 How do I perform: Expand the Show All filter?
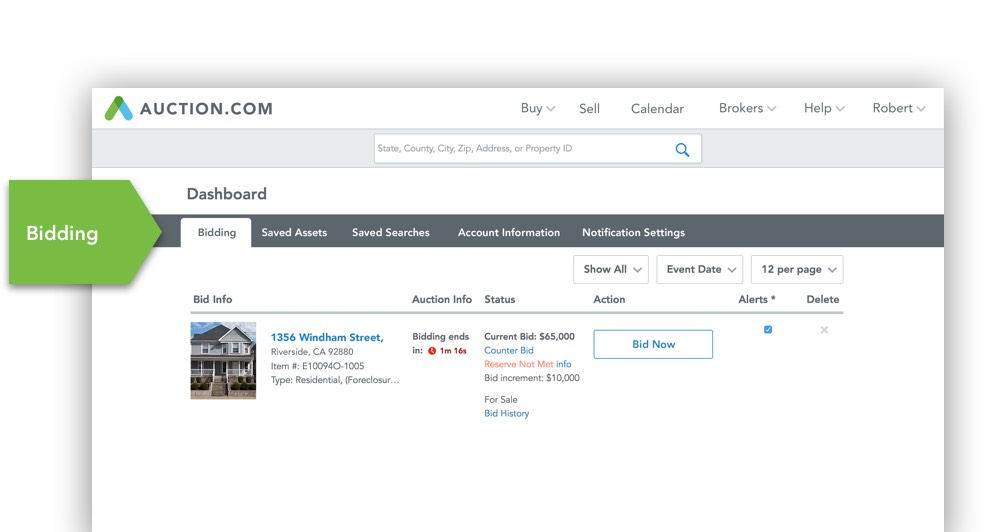point(612,269)
